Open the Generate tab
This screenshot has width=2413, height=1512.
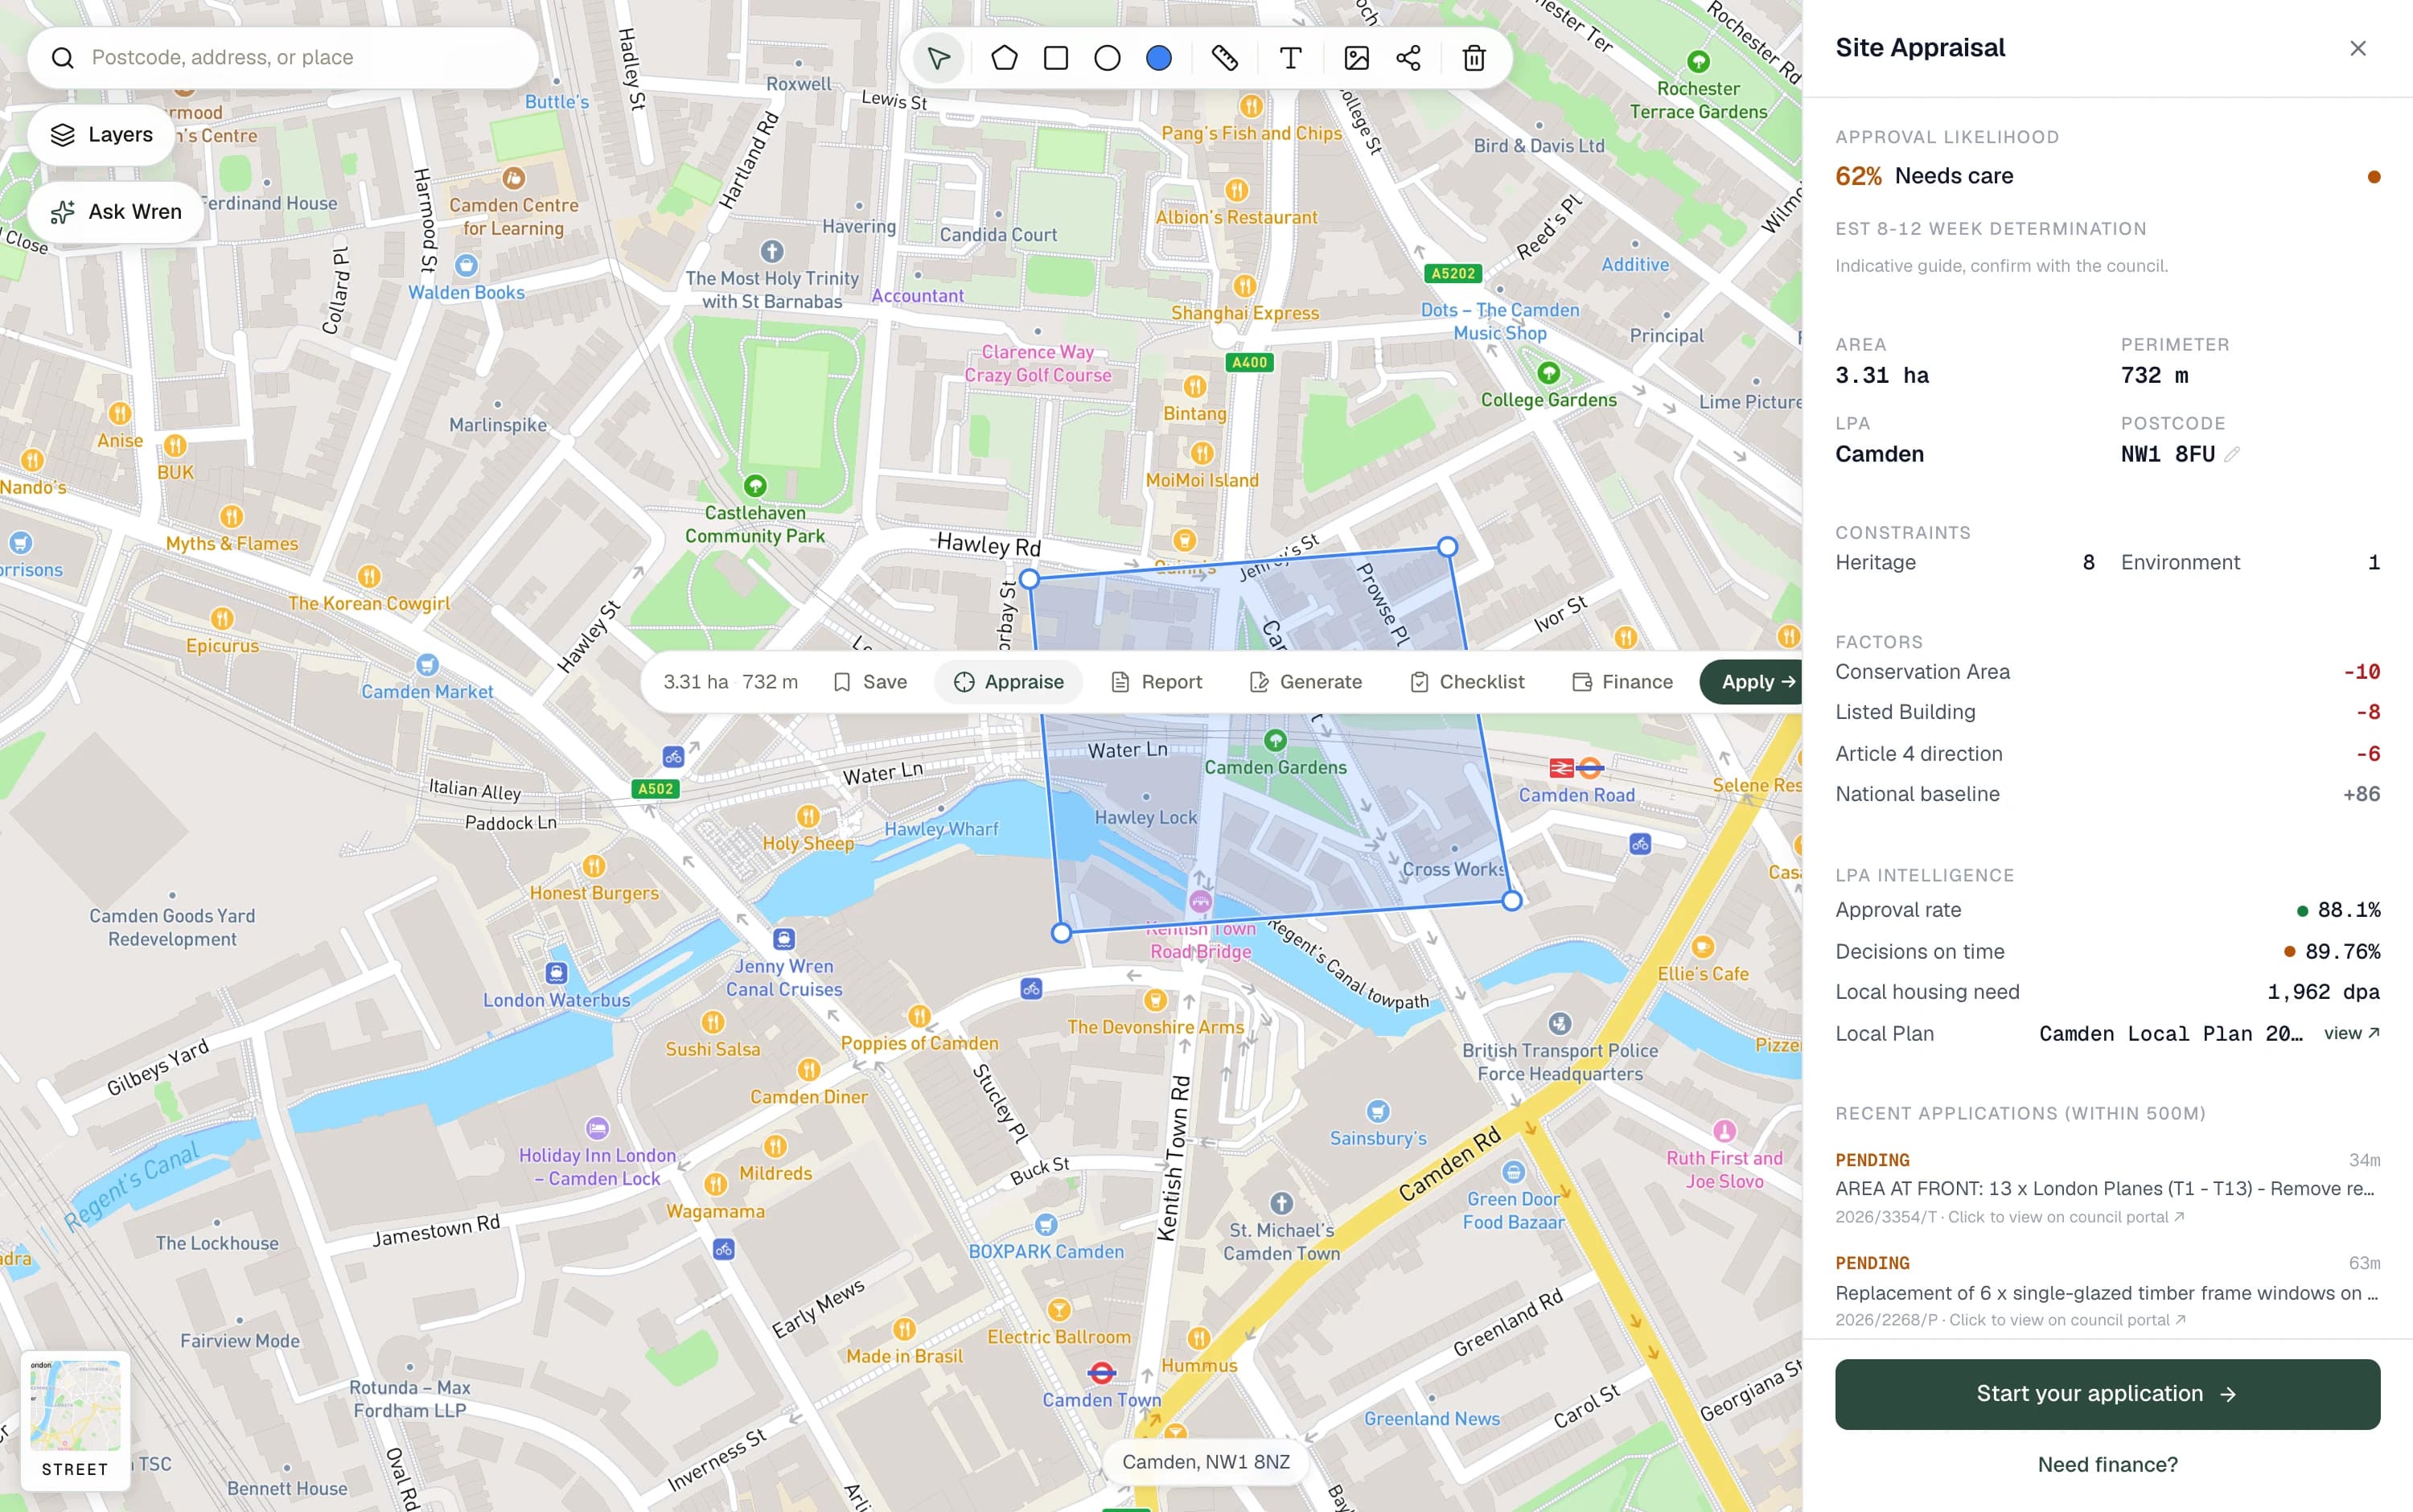(1306, 682)
